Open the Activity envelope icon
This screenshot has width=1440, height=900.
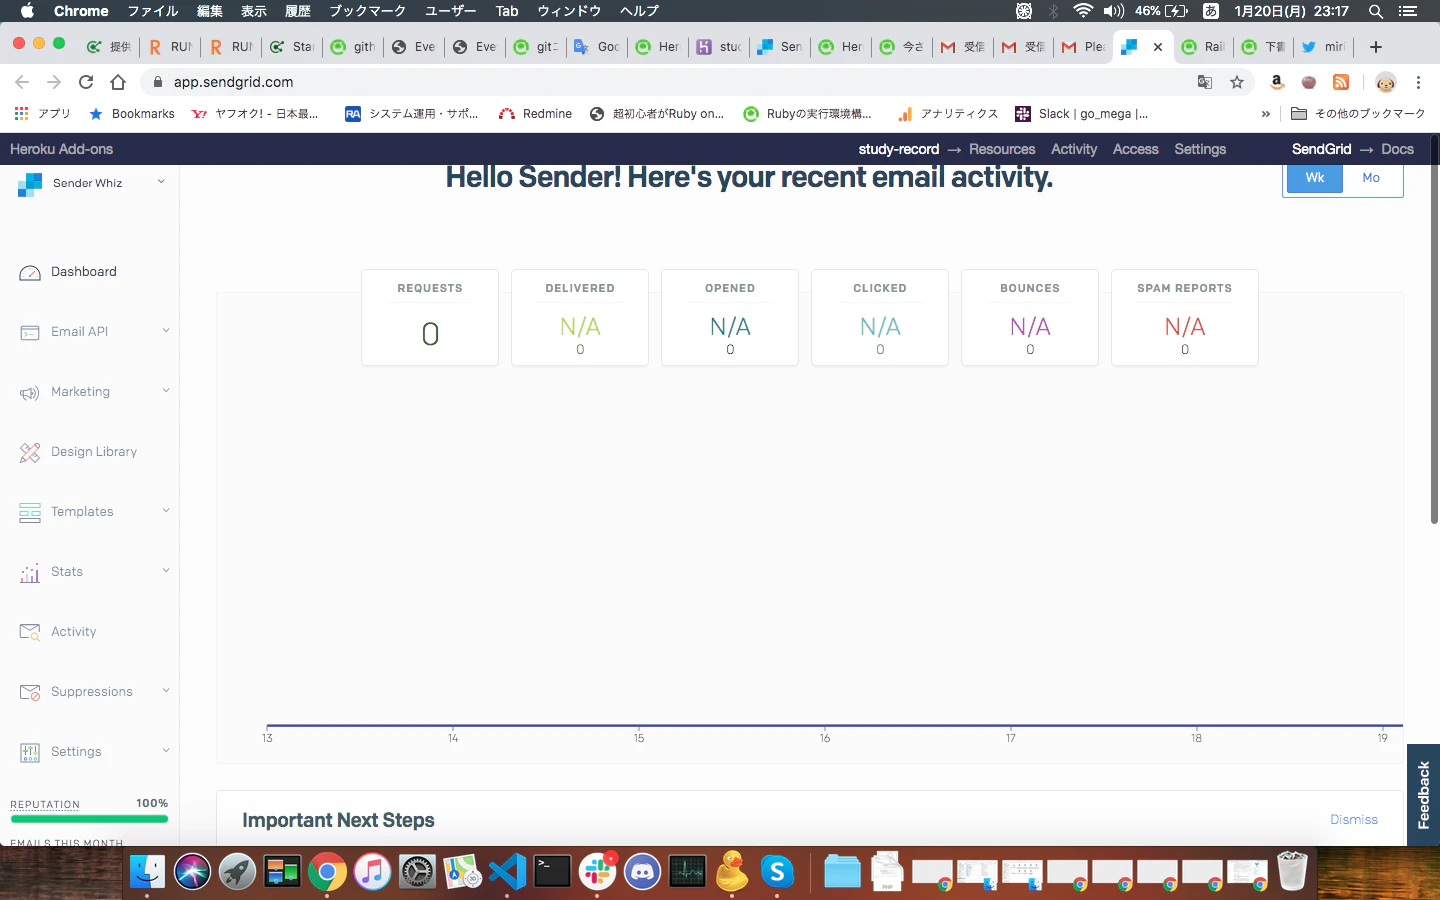[30, 632]
